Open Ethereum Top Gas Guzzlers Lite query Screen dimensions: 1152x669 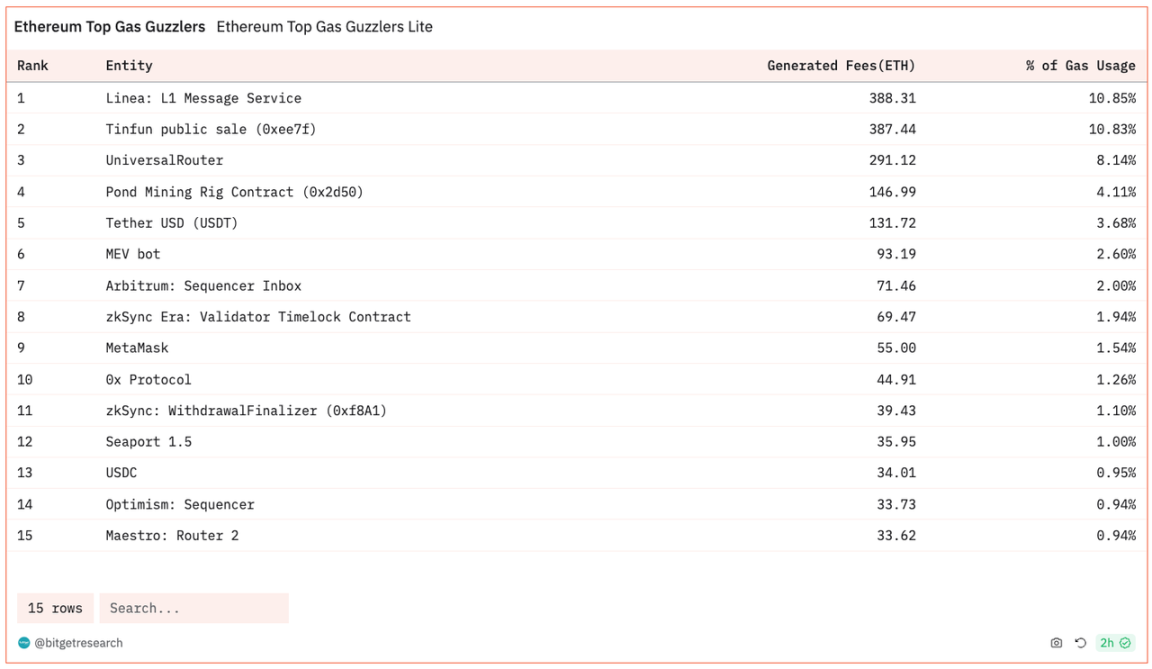pyautogui.click(x=324, y=27)
